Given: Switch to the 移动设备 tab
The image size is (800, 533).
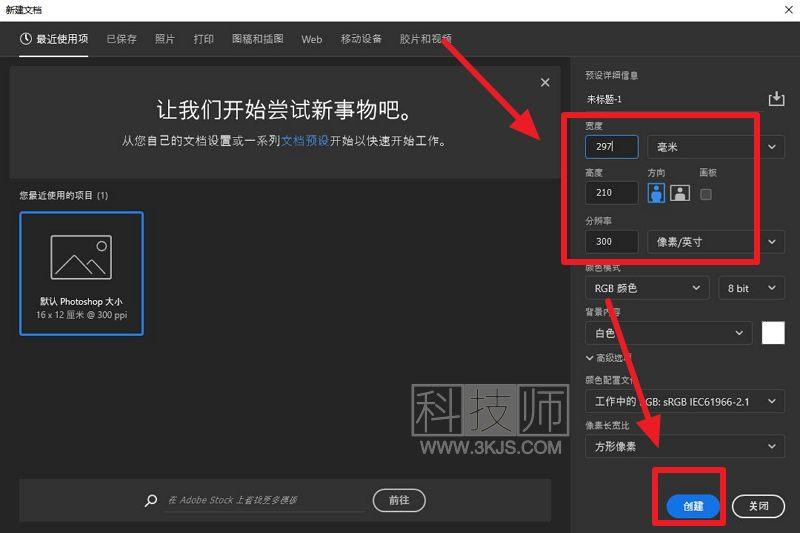Looking at the screenshot, I should (x=361, y=39).
